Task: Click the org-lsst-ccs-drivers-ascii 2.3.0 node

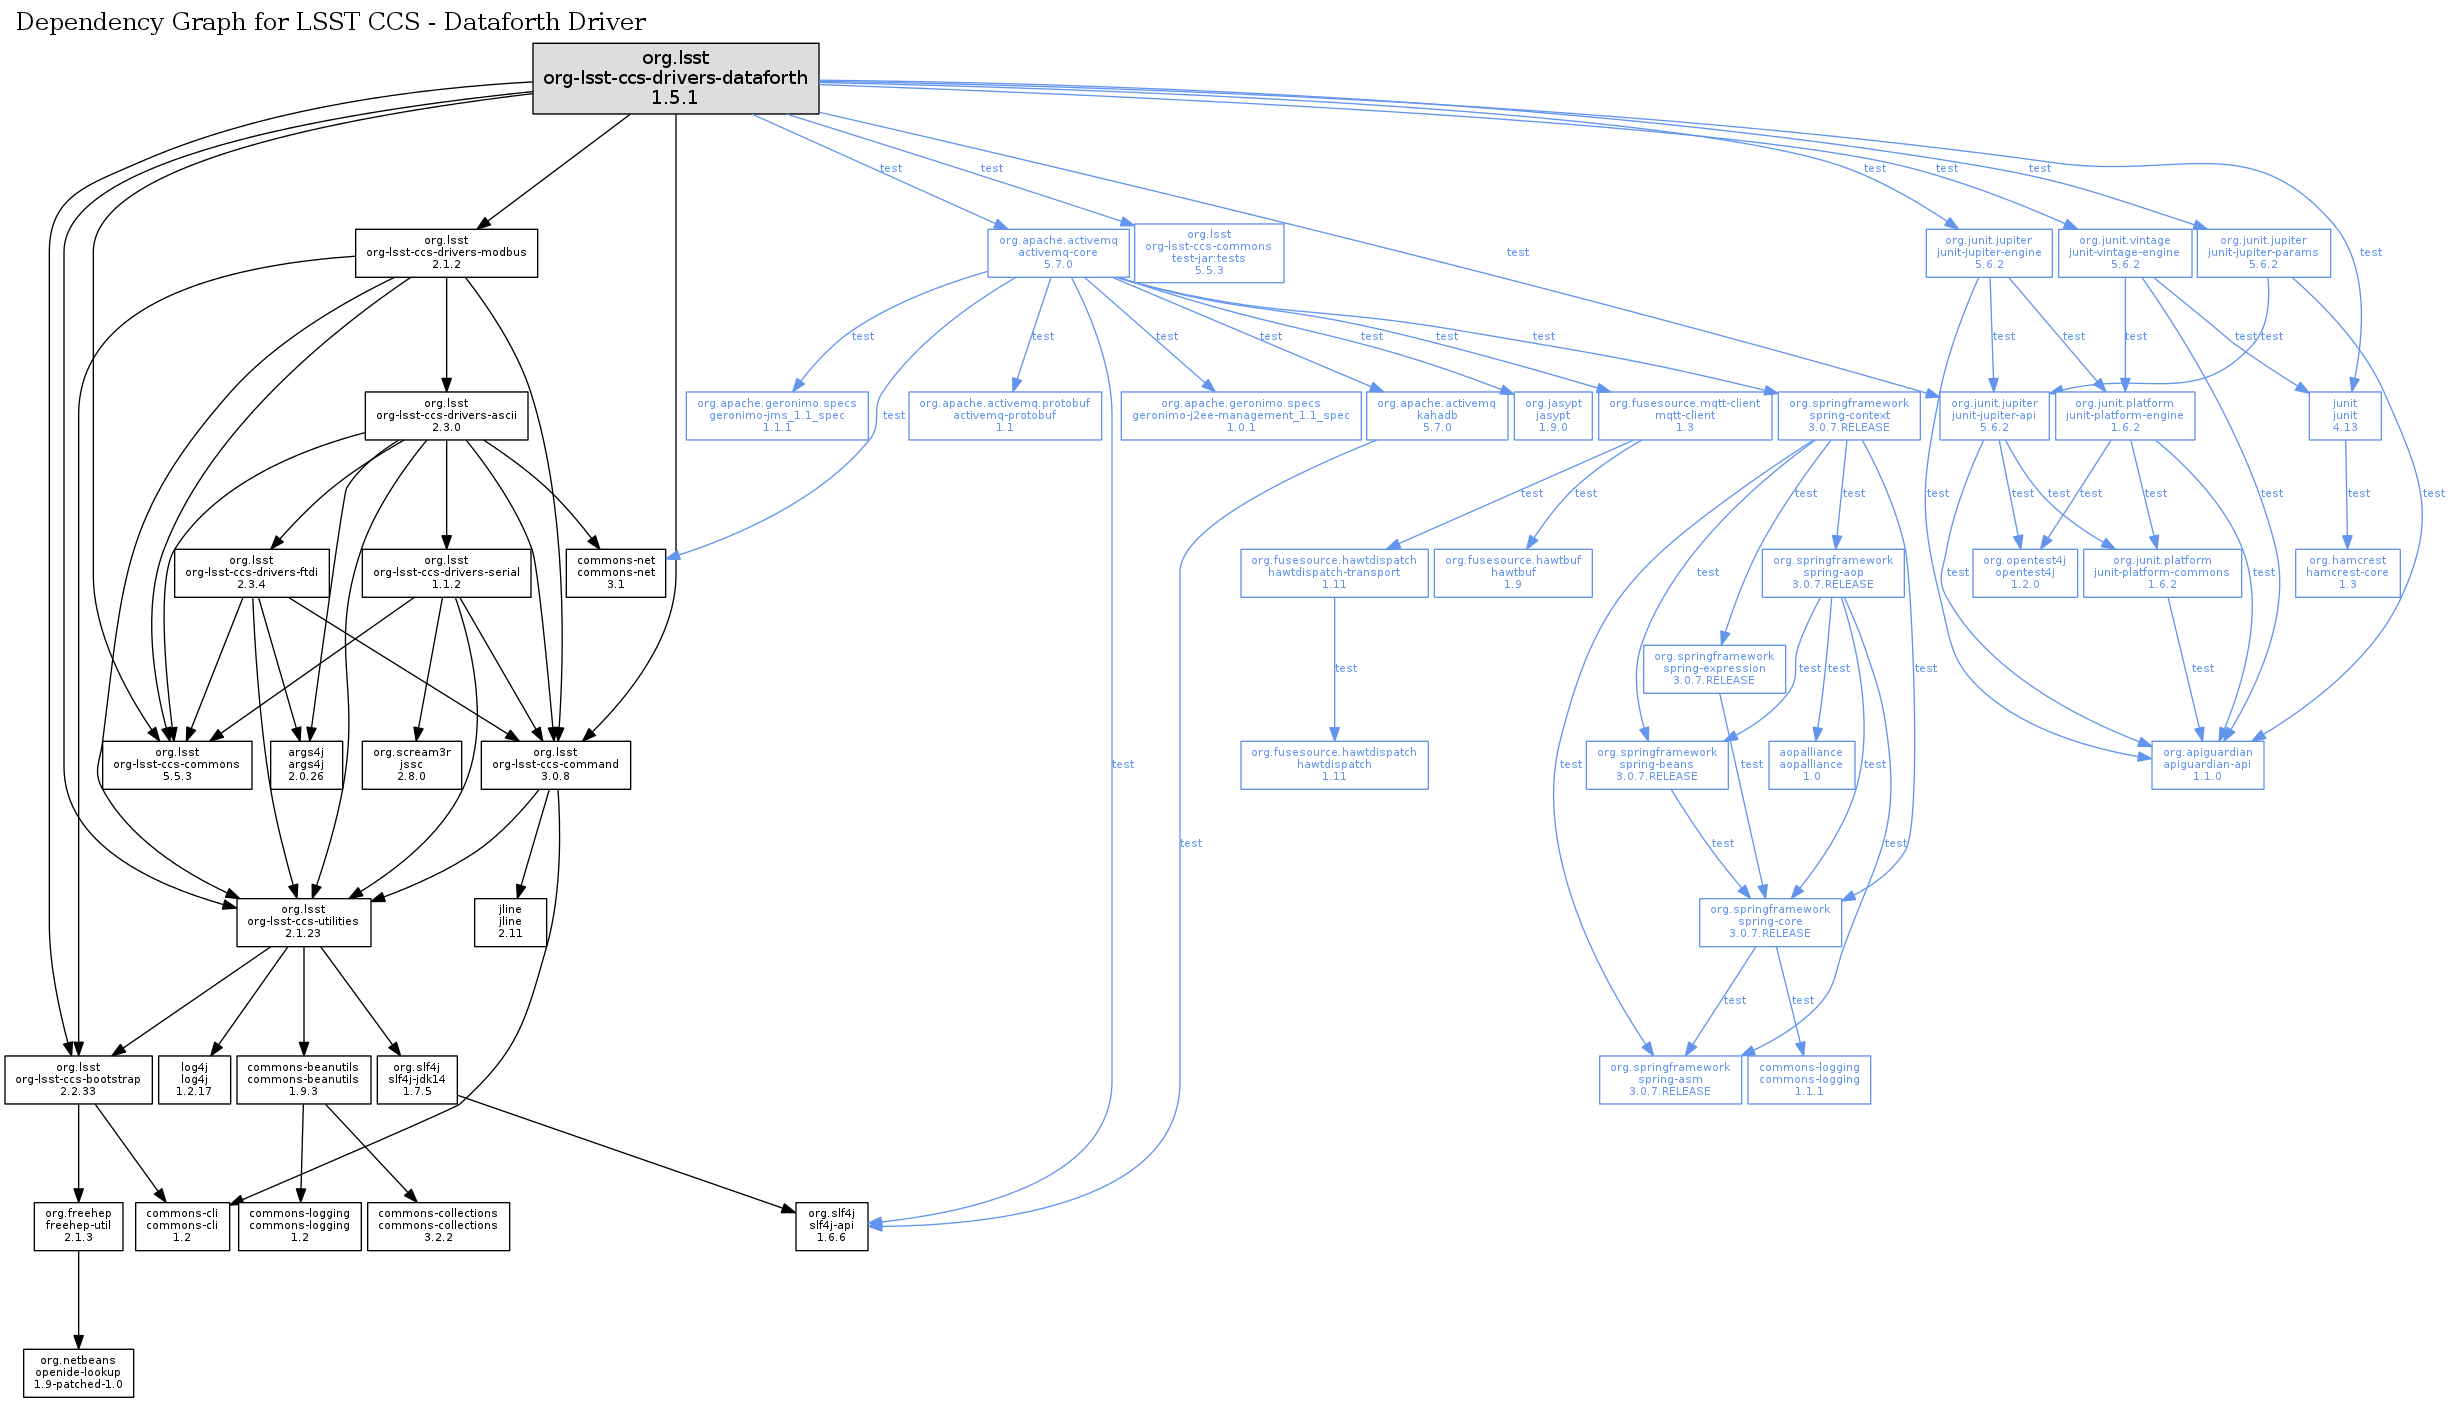Action: 446,415
